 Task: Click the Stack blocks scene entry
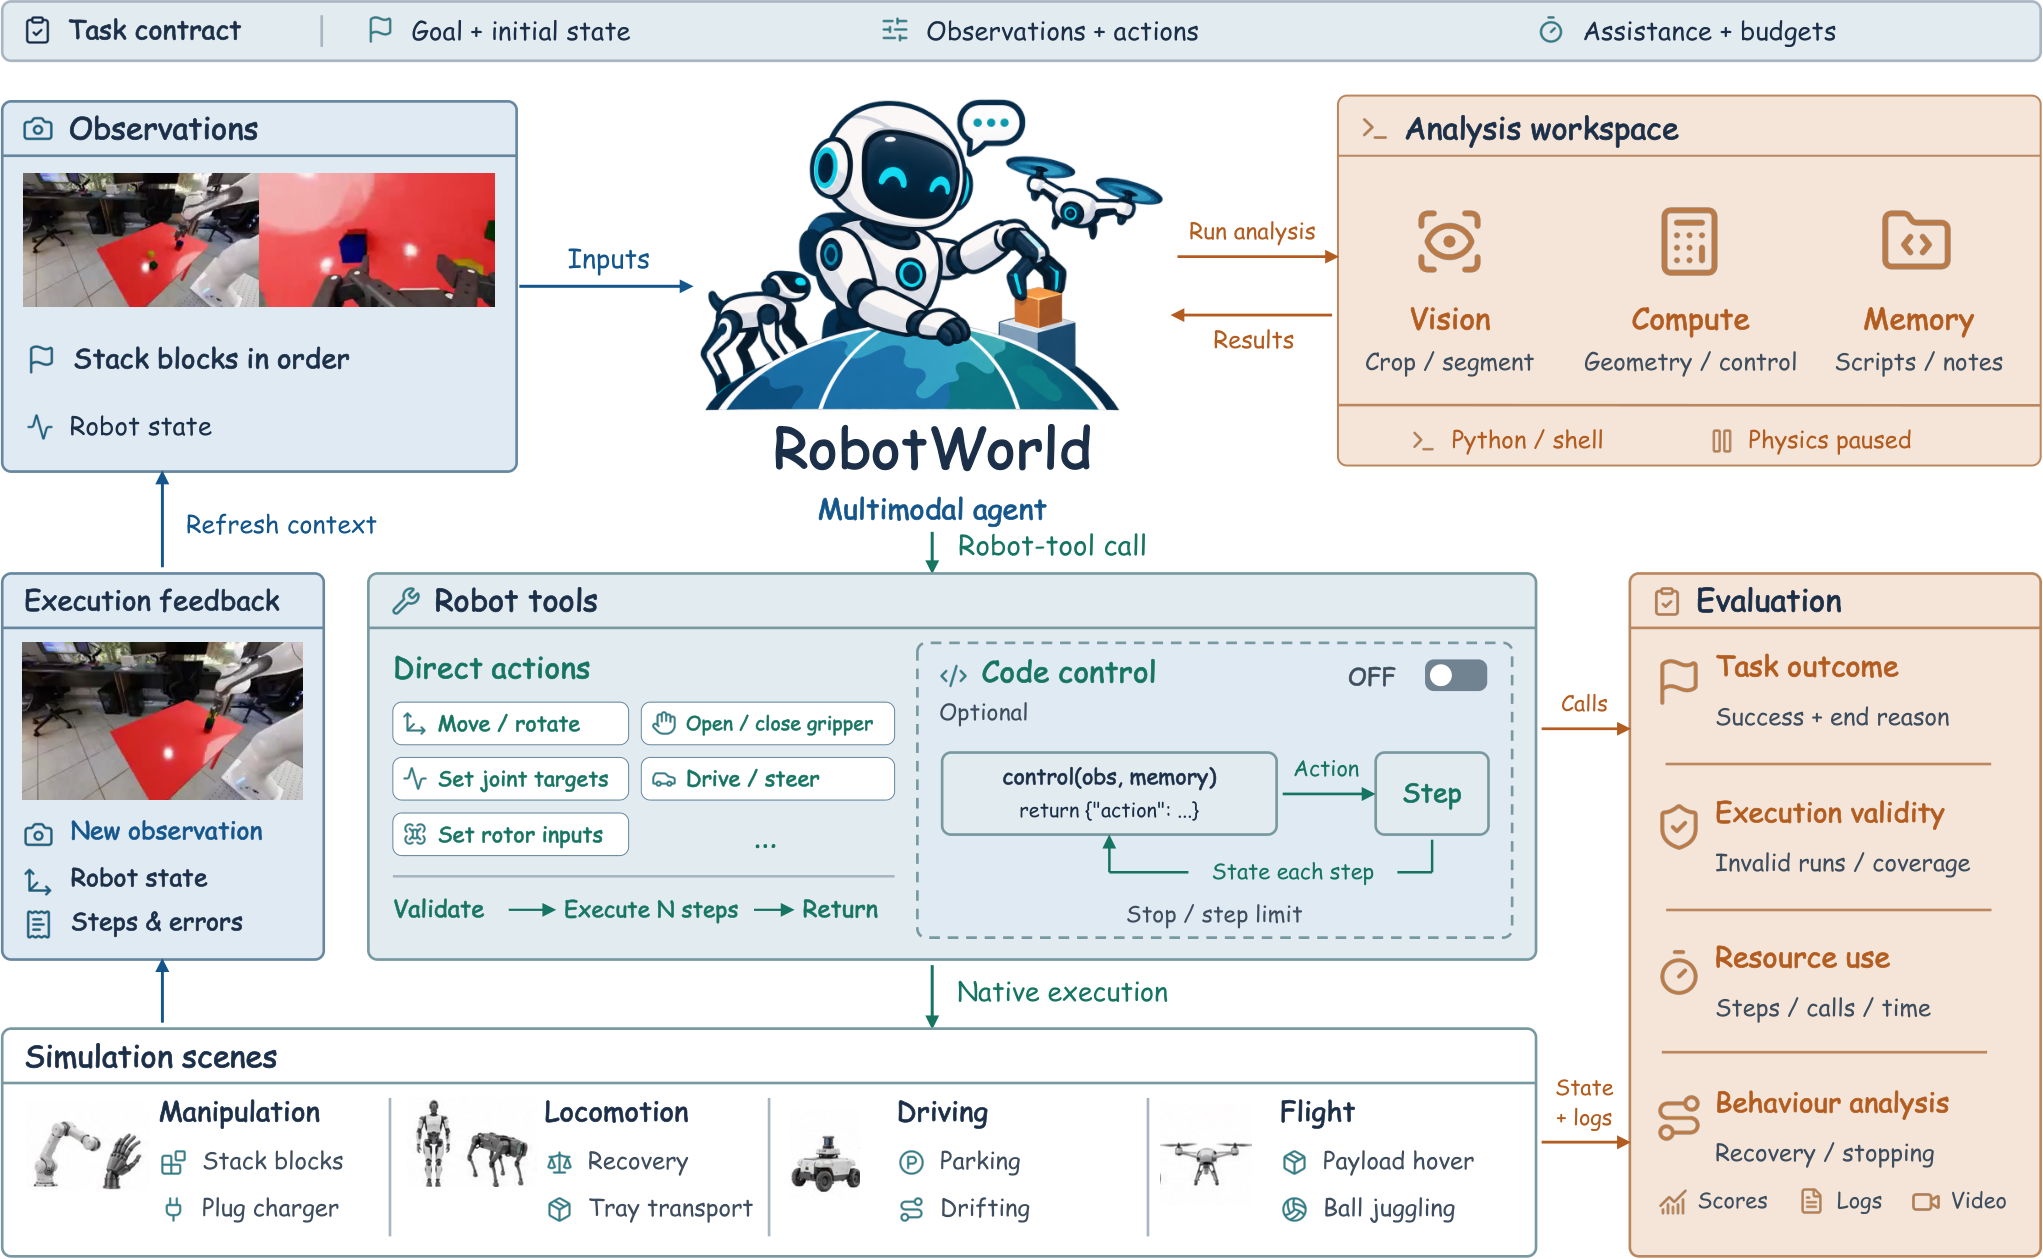pyautogui.click(x=252, y=1162)
